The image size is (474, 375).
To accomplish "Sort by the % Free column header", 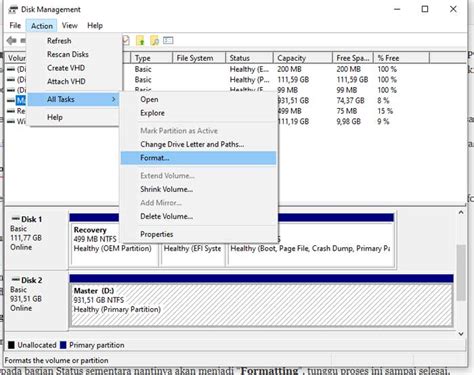I will pyautogui.click(x=401, y=58).
